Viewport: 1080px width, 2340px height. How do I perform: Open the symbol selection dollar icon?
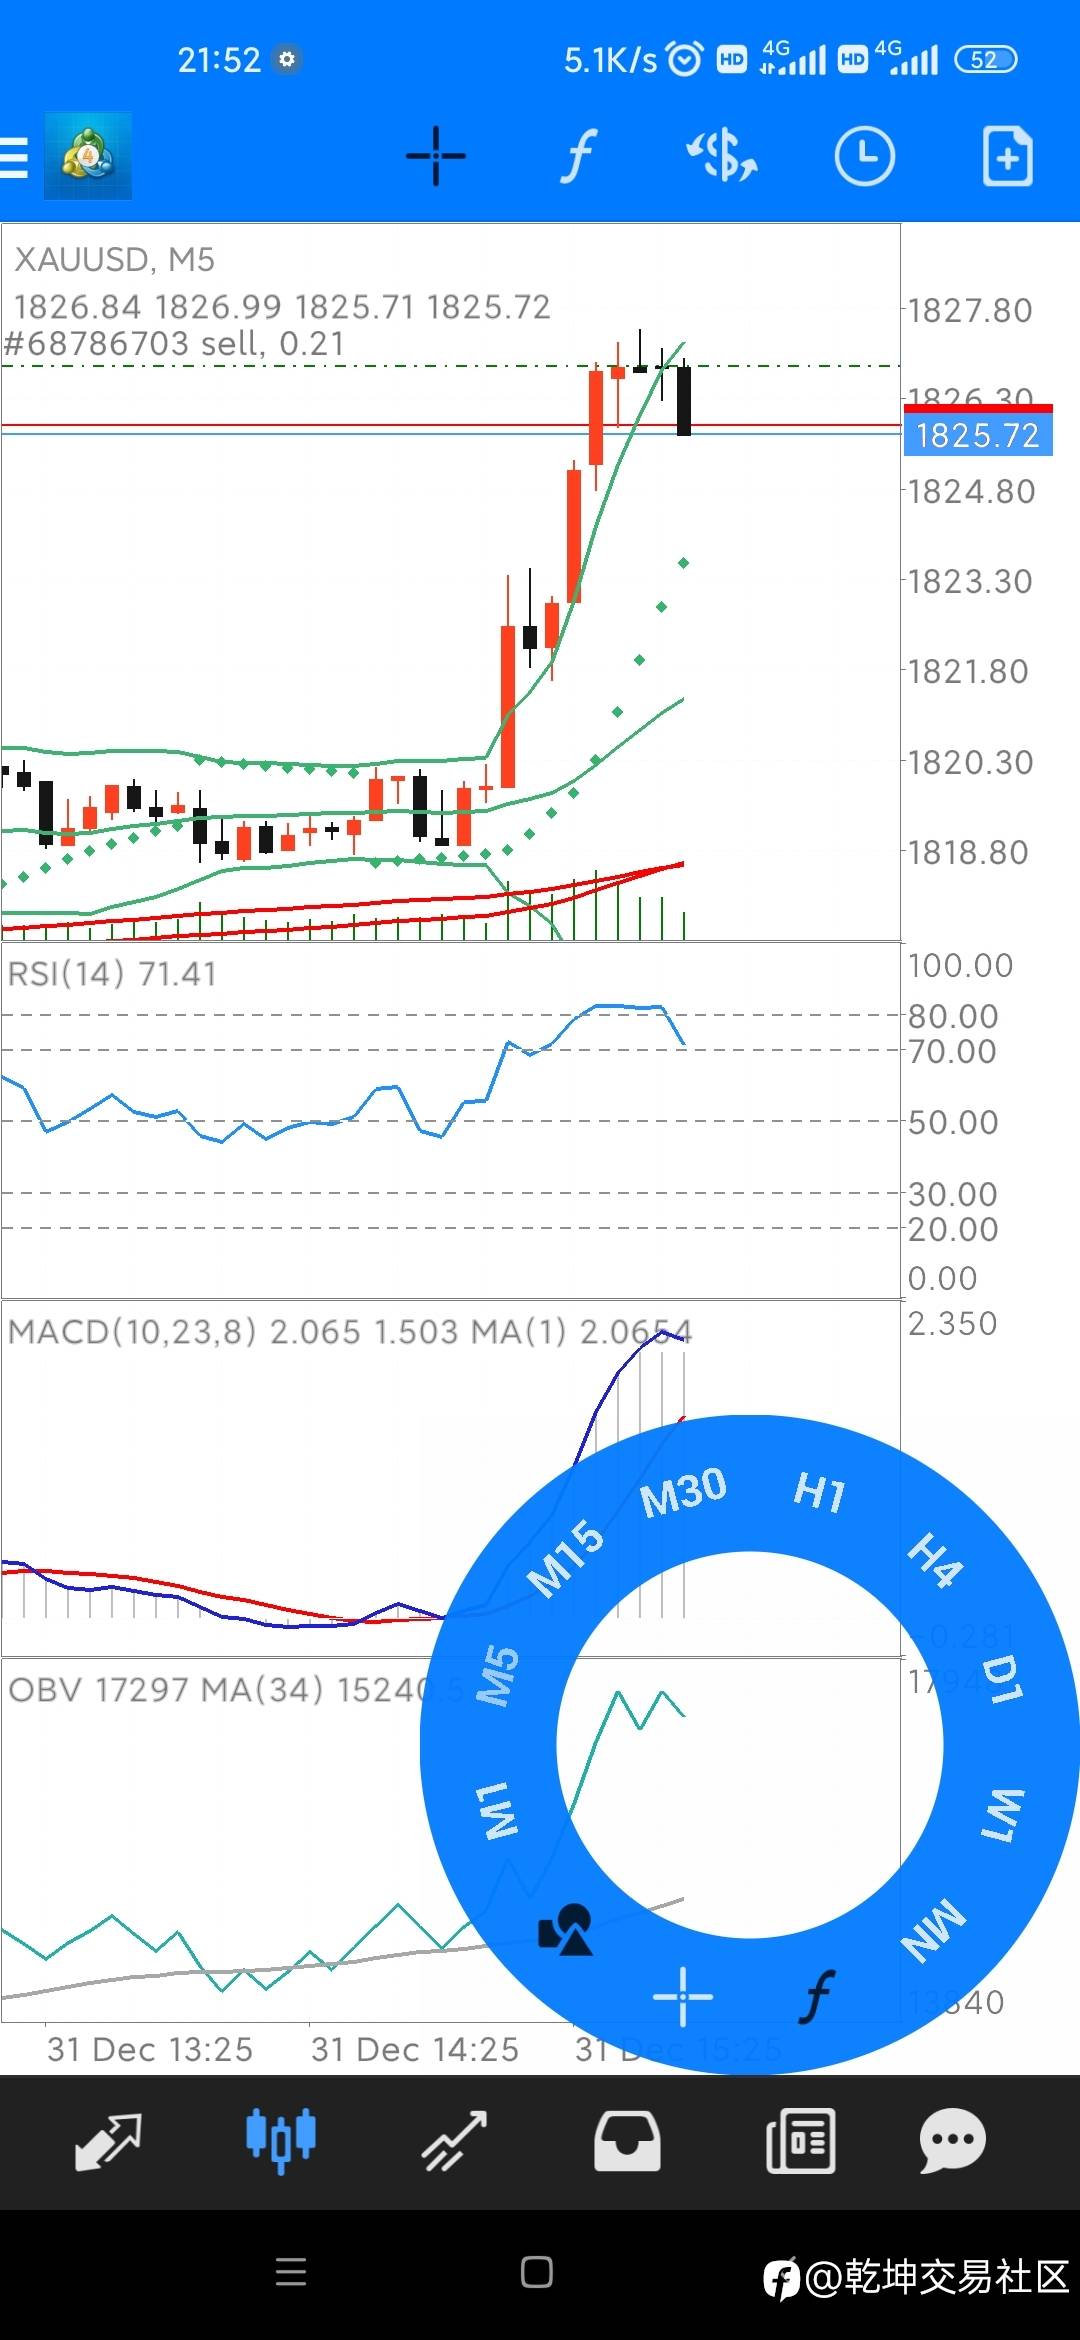(x=721, y=156)
